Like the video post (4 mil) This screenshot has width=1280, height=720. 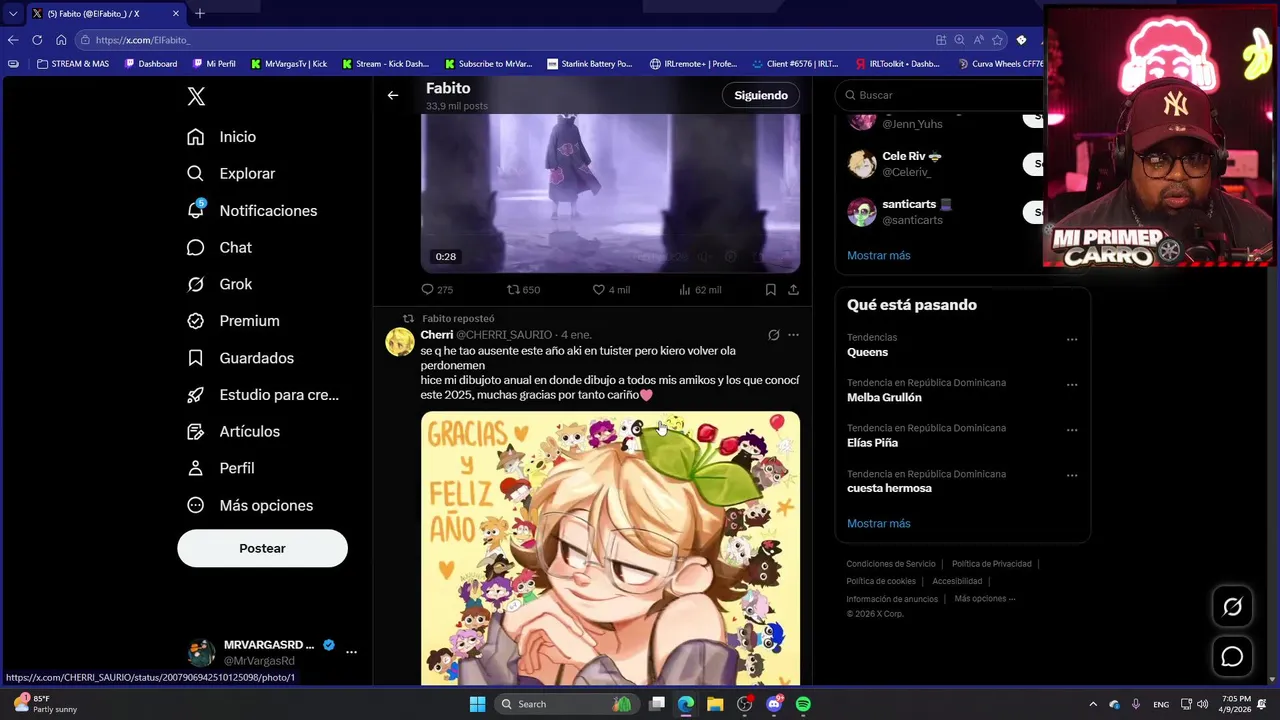(611, 290)
